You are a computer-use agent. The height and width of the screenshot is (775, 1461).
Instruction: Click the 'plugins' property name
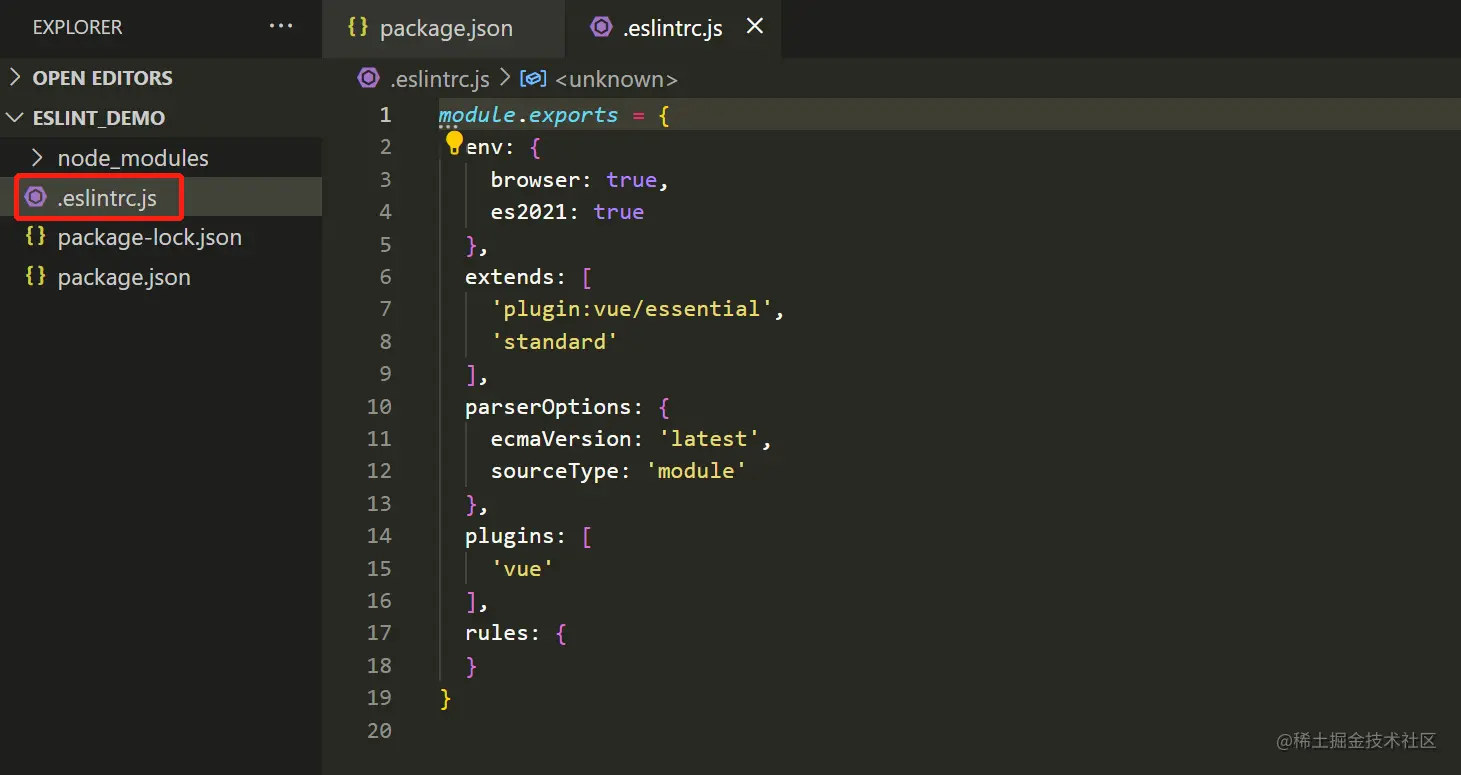[510, 536]
